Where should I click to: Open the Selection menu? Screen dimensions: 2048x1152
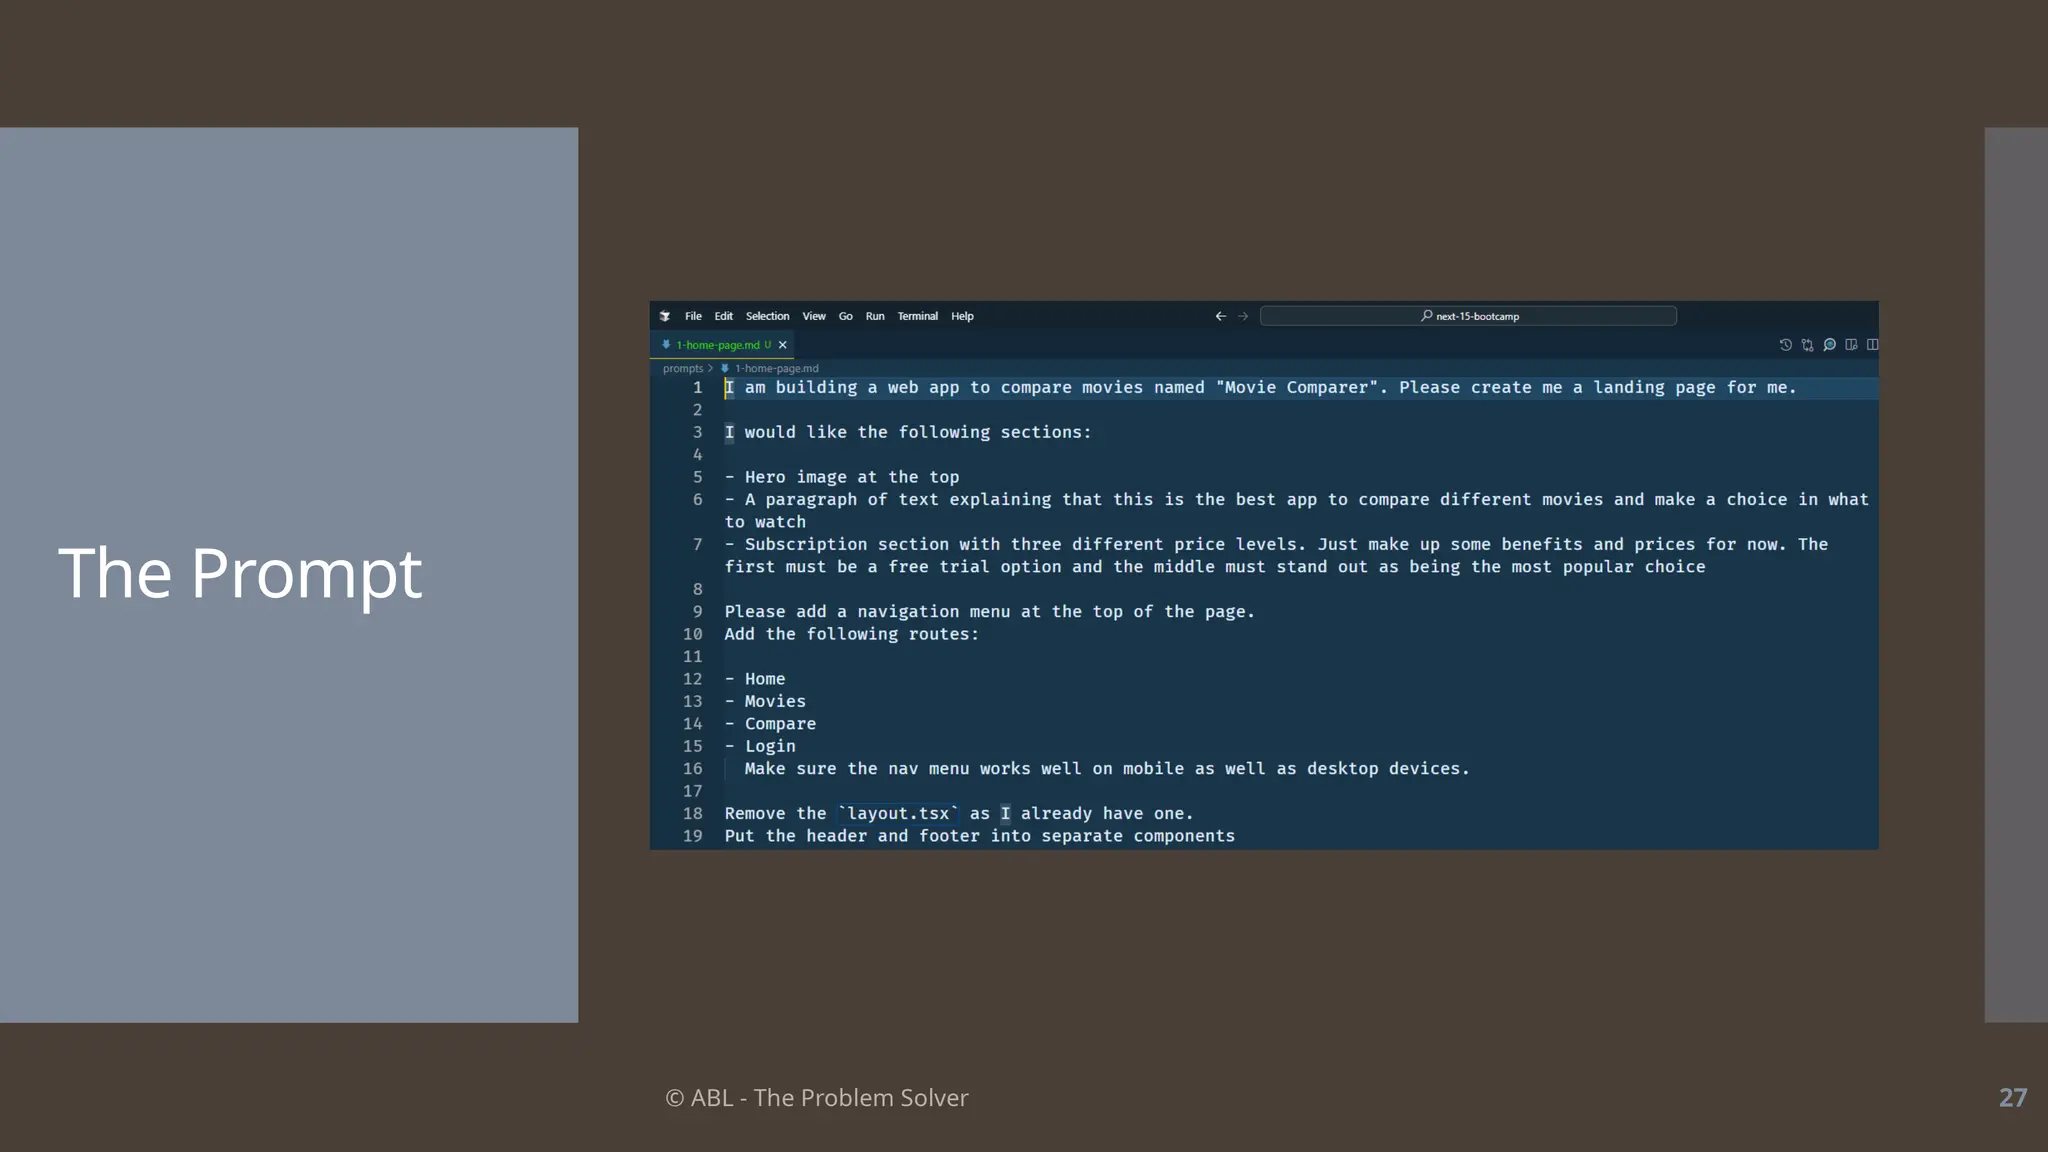[x=767, y=316]
